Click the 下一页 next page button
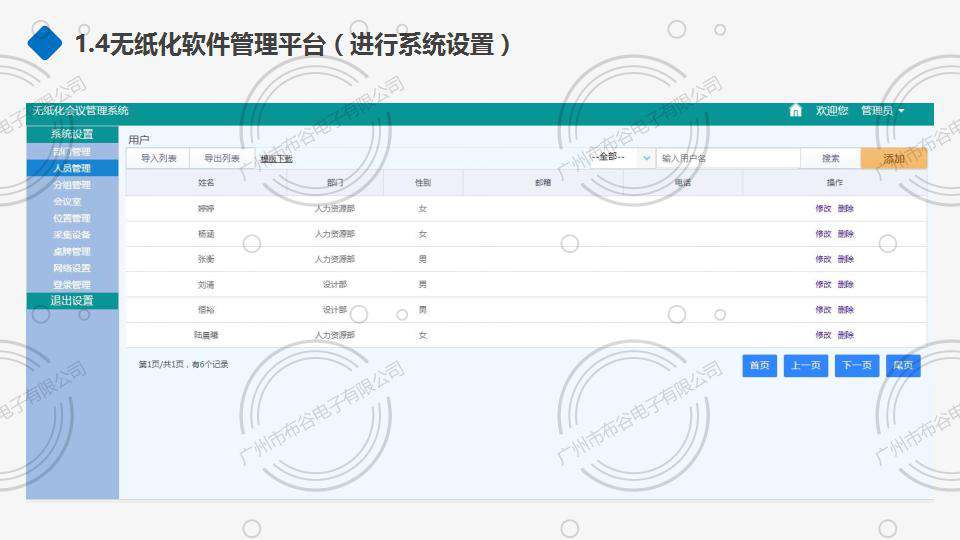 pyautogui.click(x=856, y=366)
